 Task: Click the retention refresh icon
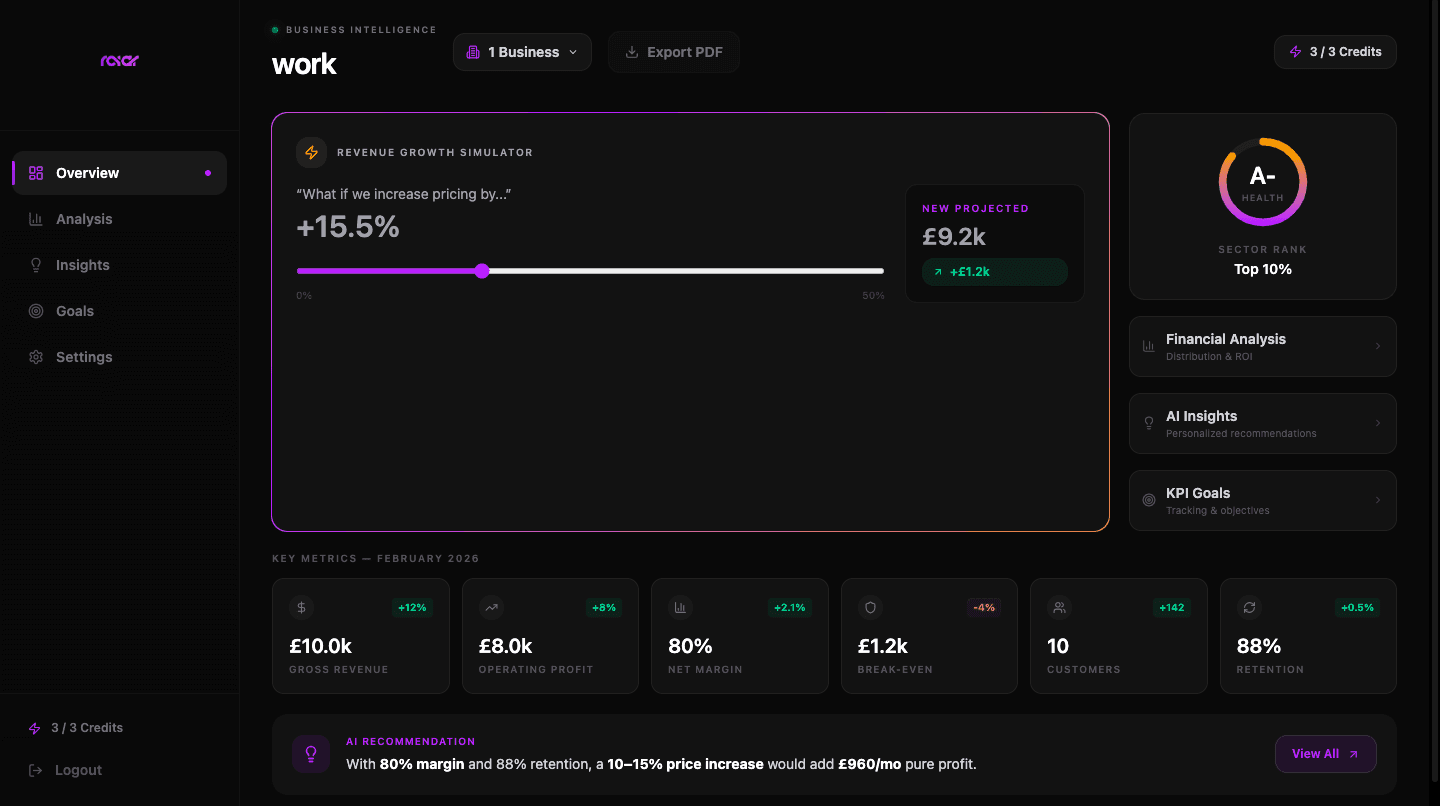coord(1249,607)
